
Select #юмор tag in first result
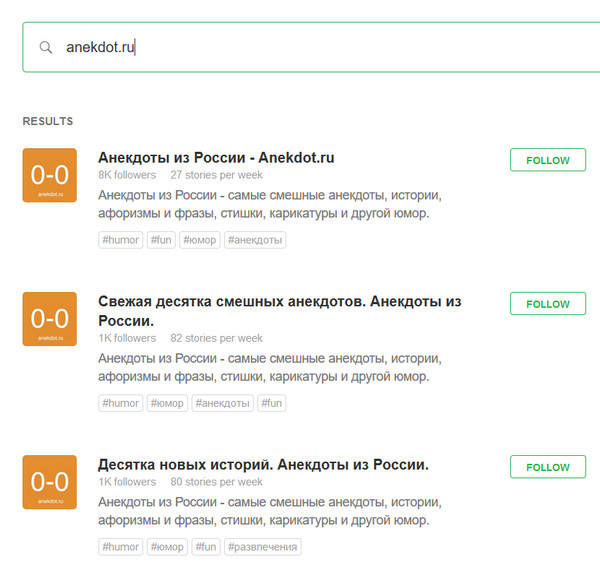click(200, 240)
